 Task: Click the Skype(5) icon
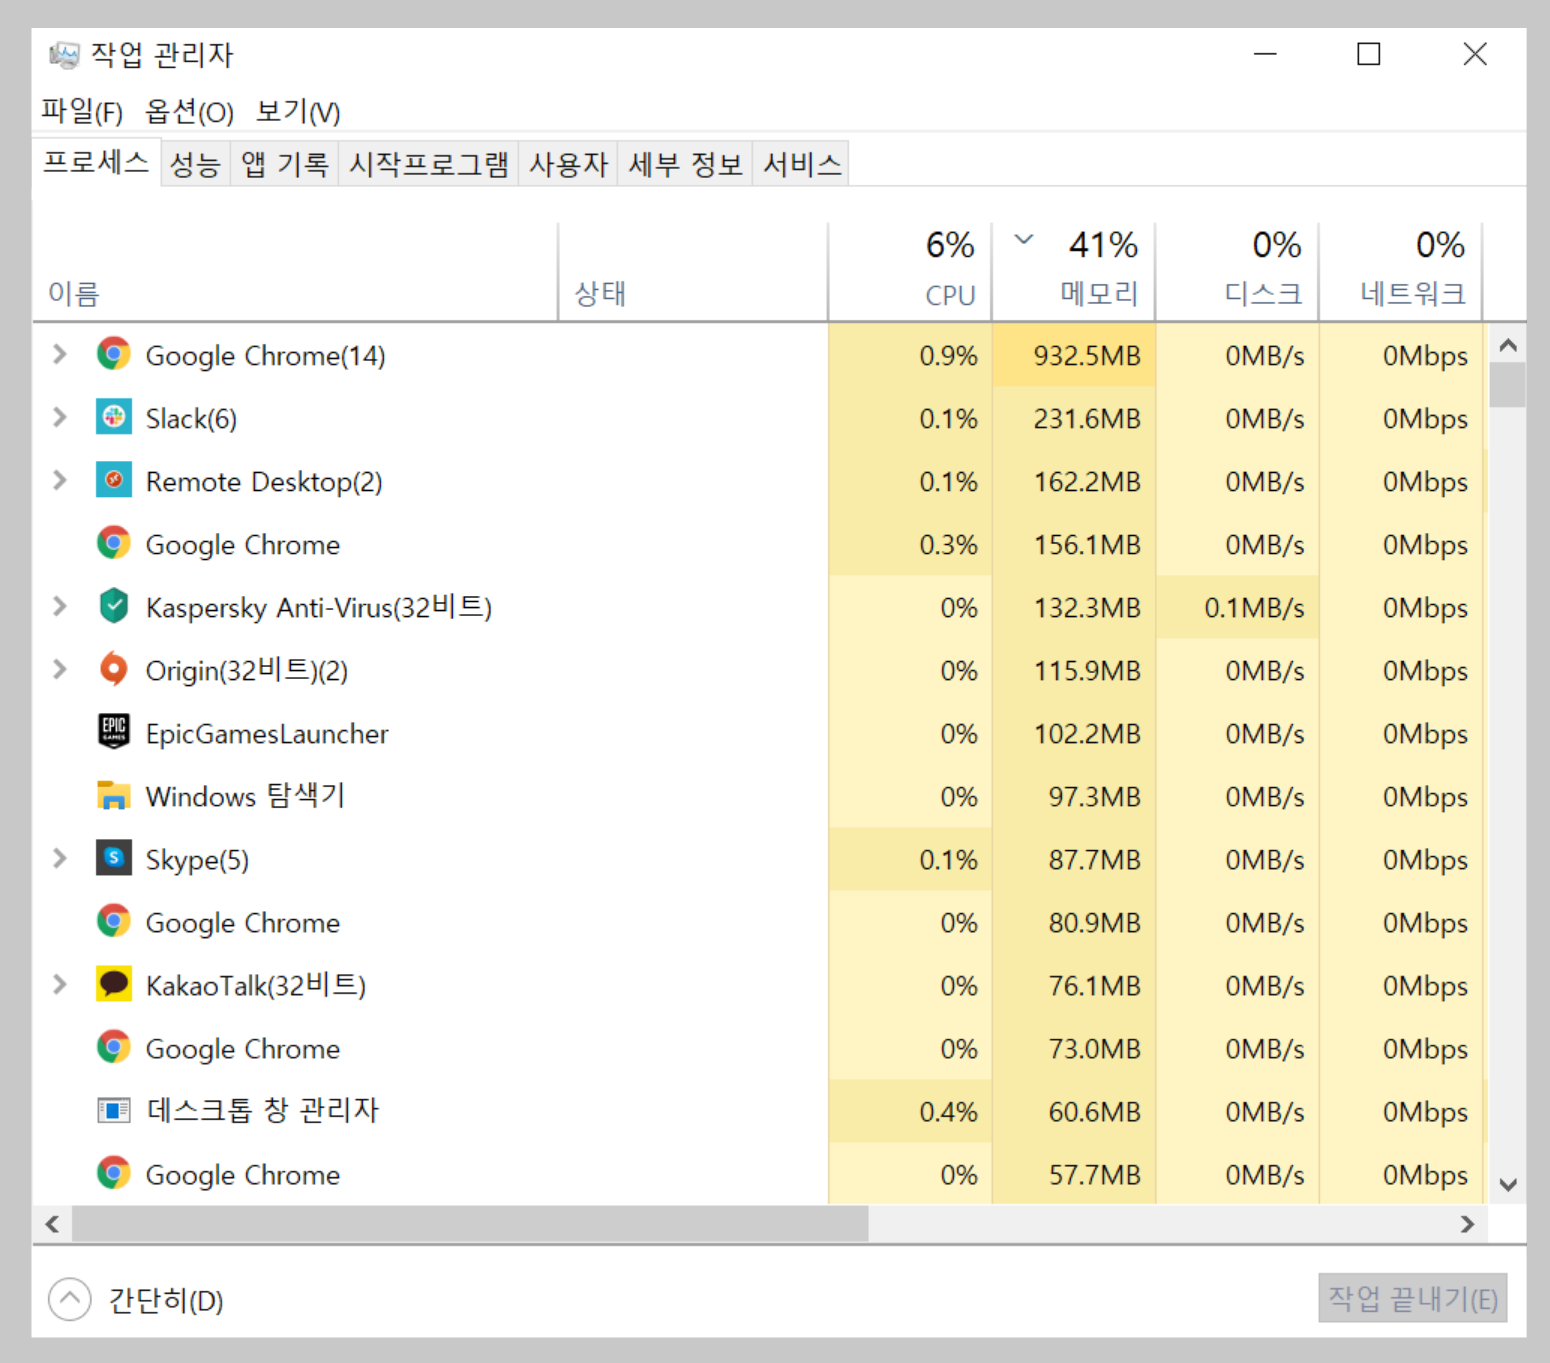[114, 858]
